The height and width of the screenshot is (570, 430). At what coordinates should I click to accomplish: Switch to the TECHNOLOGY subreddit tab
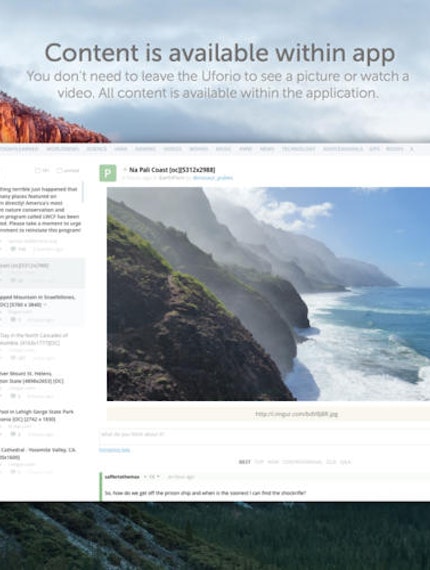(298, 149)
